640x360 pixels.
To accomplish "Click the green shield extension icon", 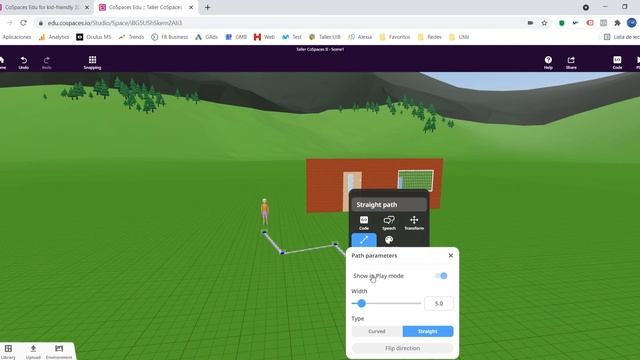I will pos(562,23).
